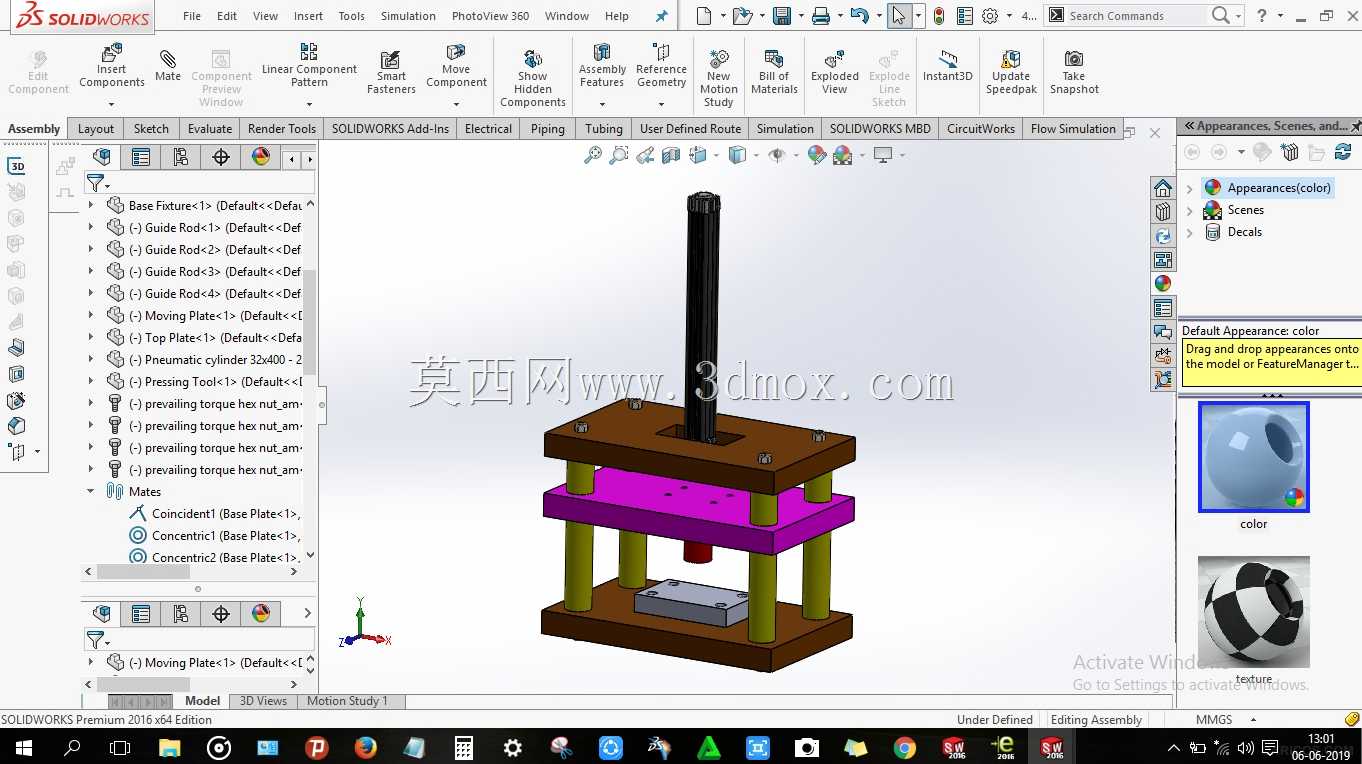1362x764 pixels.
Task: Open ConfigurationManager tab icon
Action: point(181,157)
